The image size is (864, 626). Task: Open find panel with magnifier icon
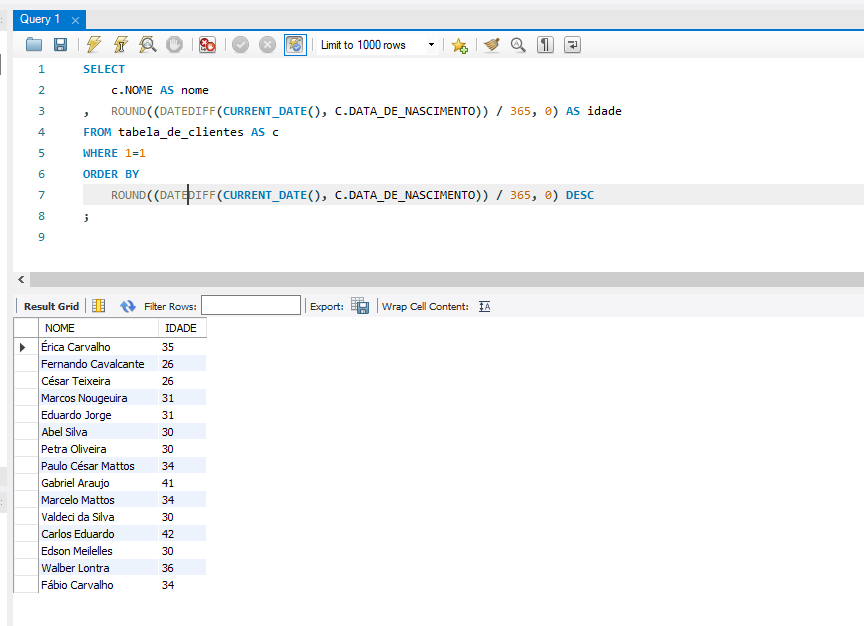pos(518,45)
